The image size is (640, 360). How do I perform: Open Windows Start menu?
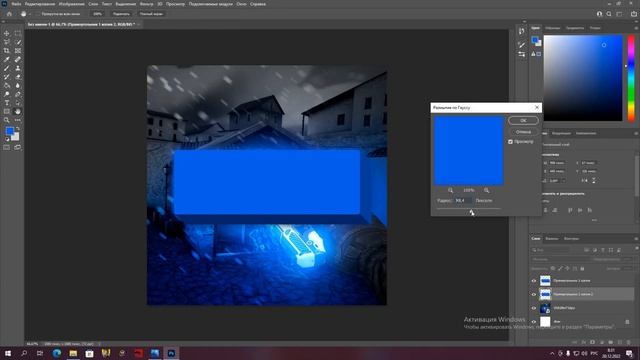pyautogui.click(x=8, y=353)
